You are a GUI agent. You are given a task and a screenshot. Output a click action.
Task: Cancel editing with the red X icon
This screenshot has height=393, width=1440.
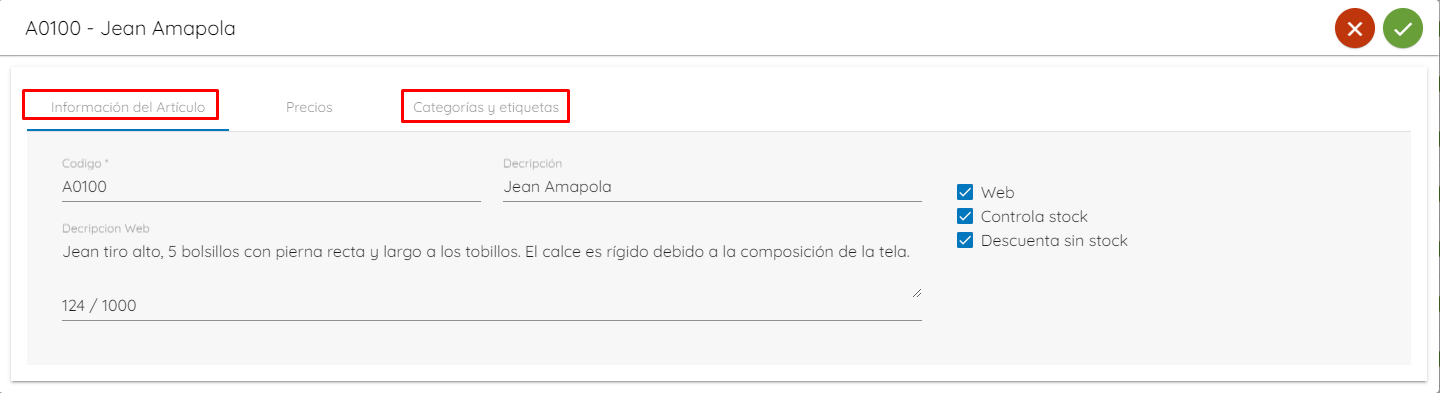click(1355, 29)
